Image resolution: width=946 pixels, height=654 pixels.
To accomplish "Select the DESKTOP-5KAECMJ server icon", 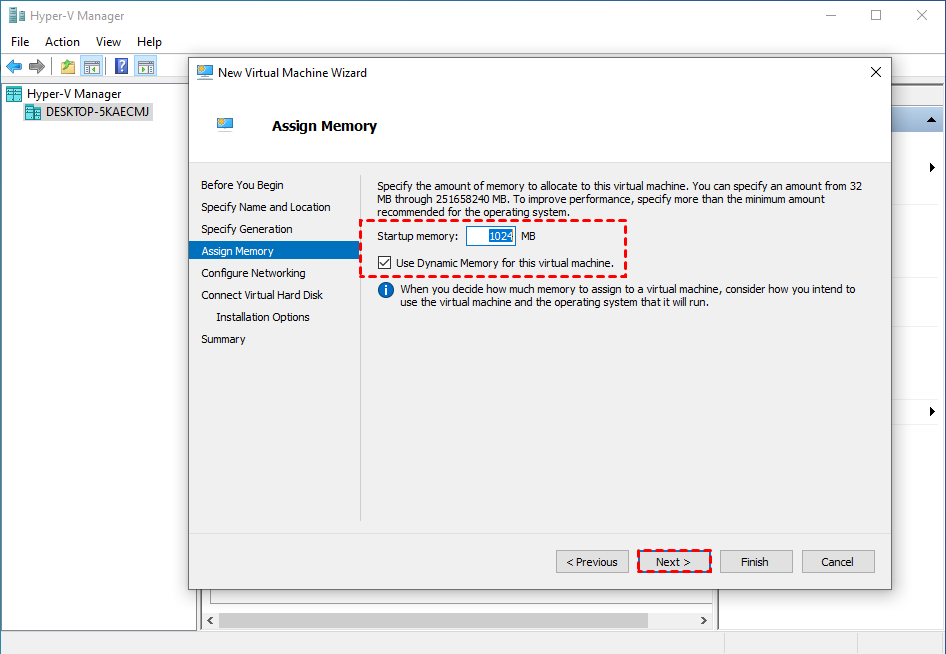I will [x=33, y=112].
